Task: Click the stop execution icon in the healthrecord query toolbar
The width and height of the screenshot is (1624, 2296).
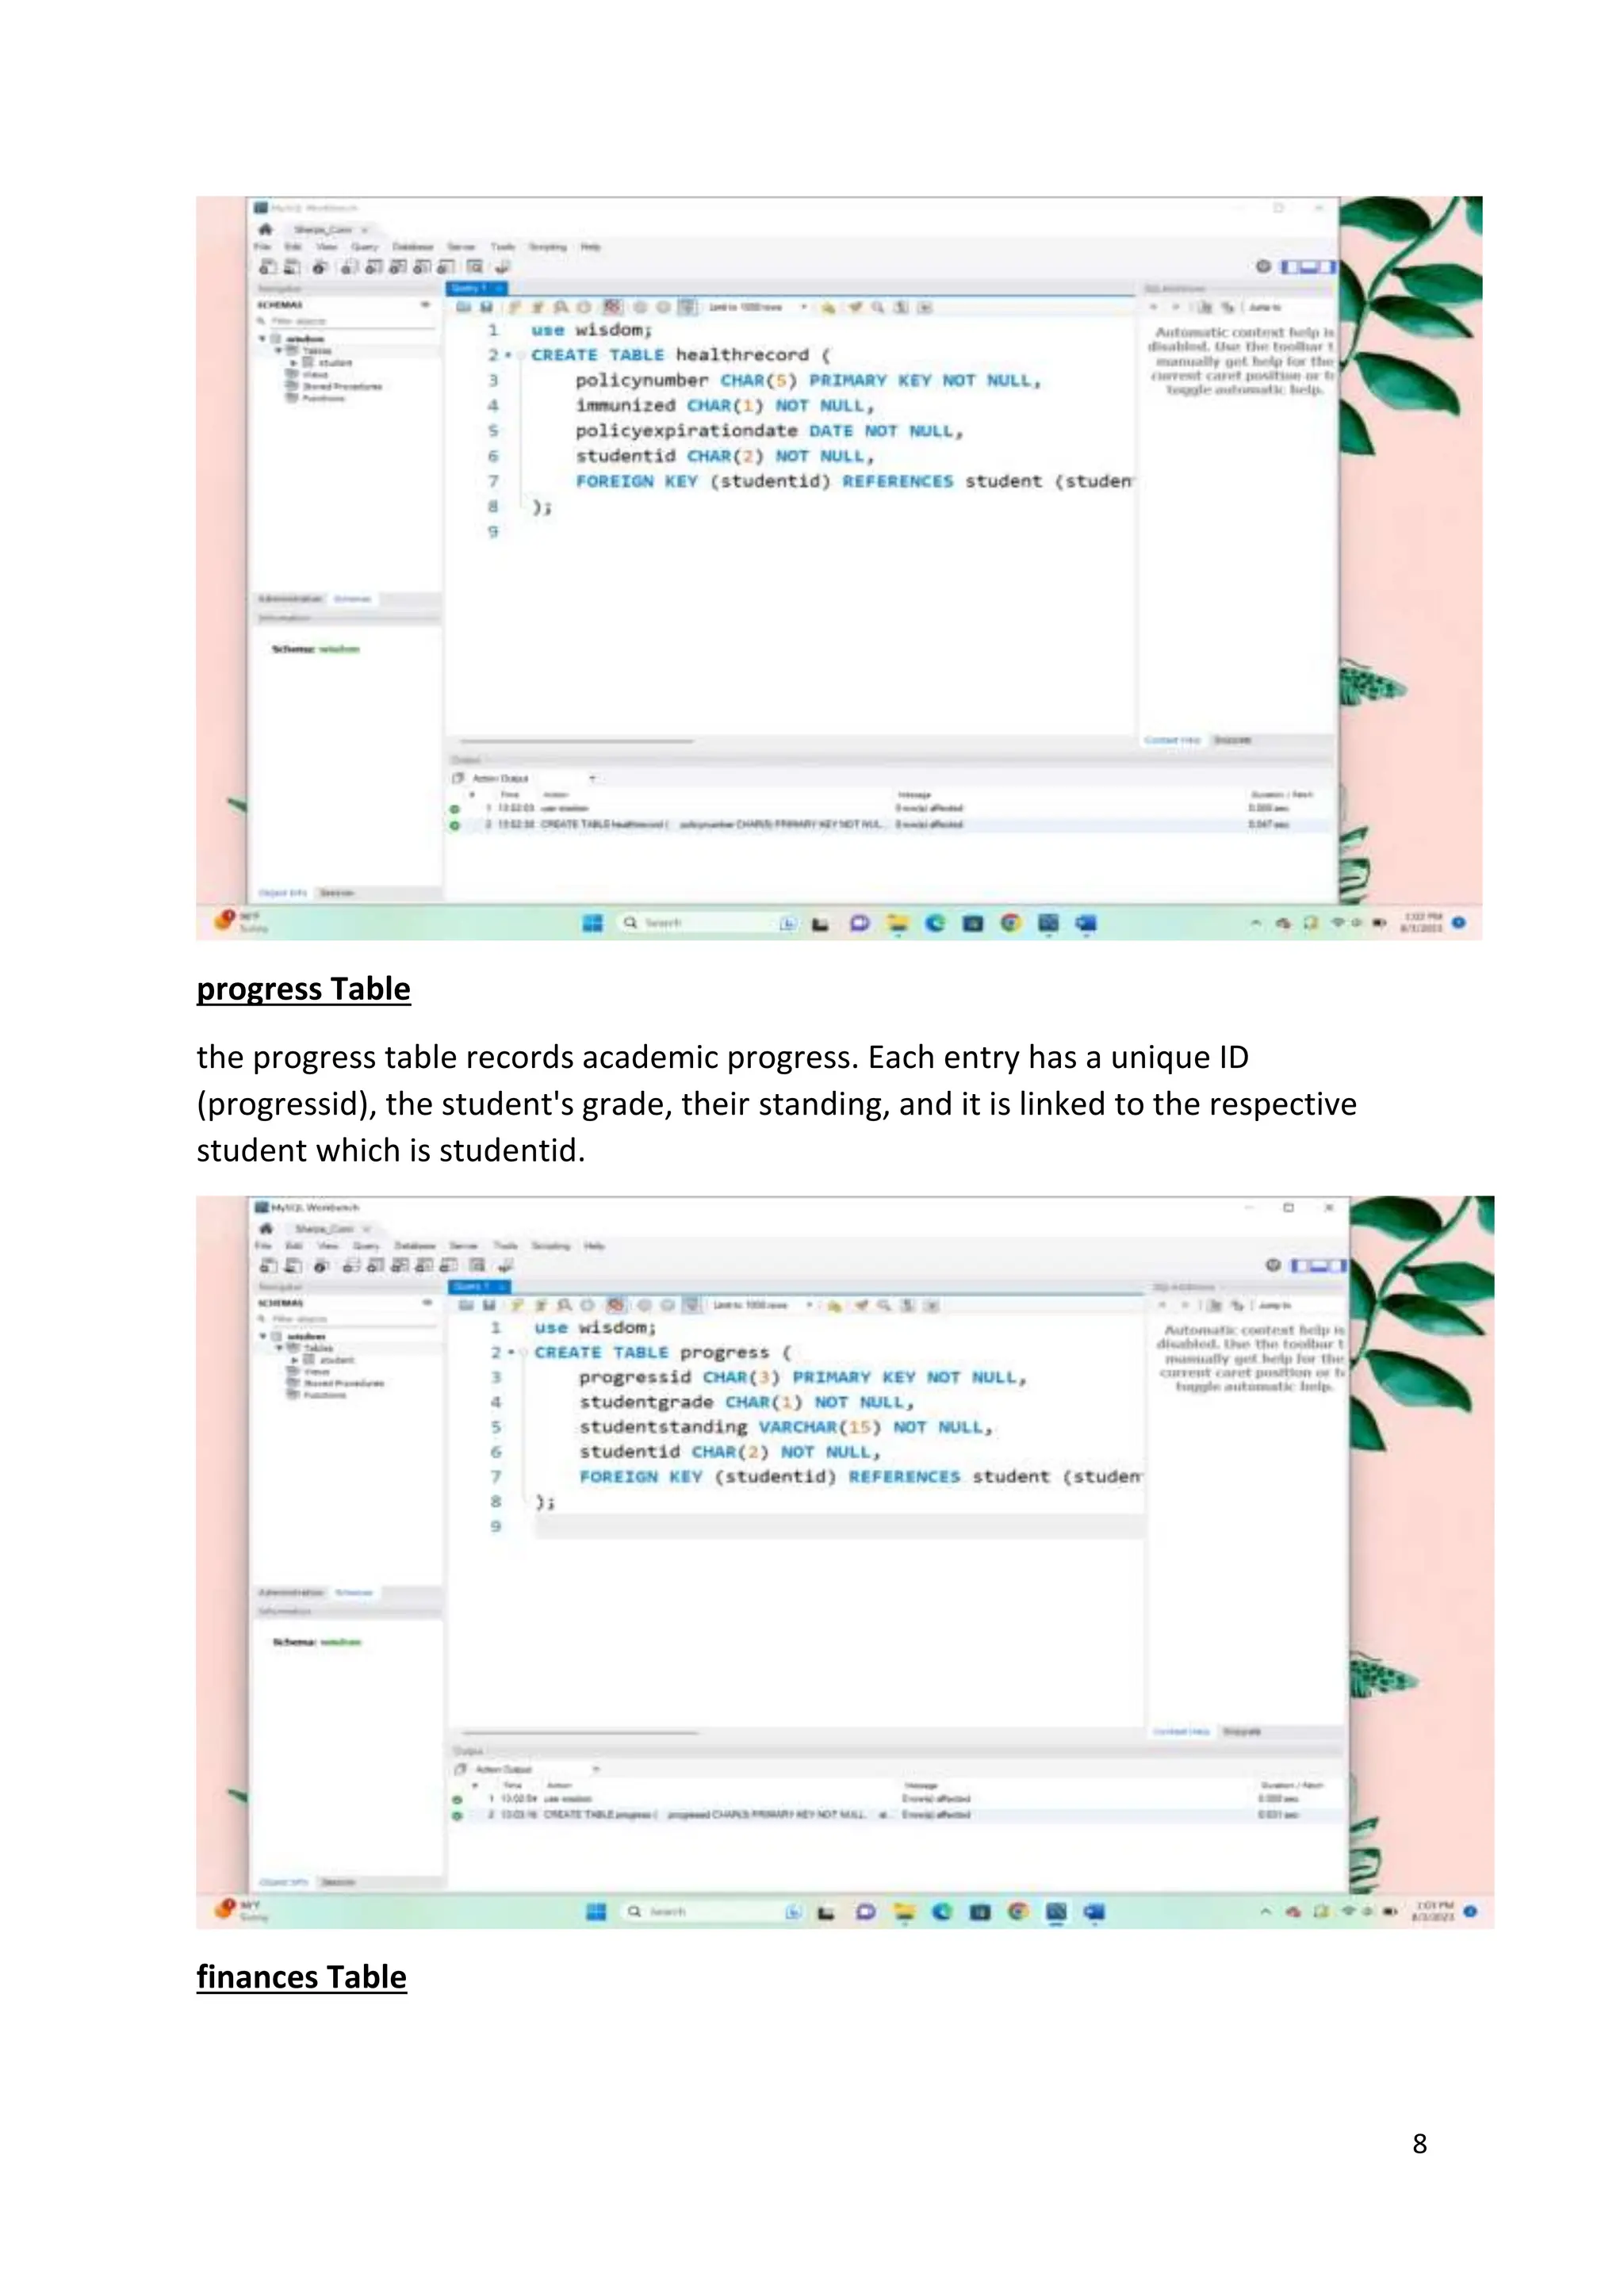Action: [x=584, y=307]
